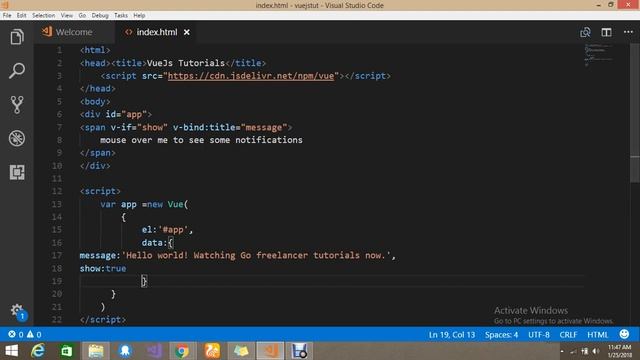Switch to the Welcome tab
Image resolution: width=640 pixels, height=360 pixels.
pyautogui.click(x=74, y=32)
